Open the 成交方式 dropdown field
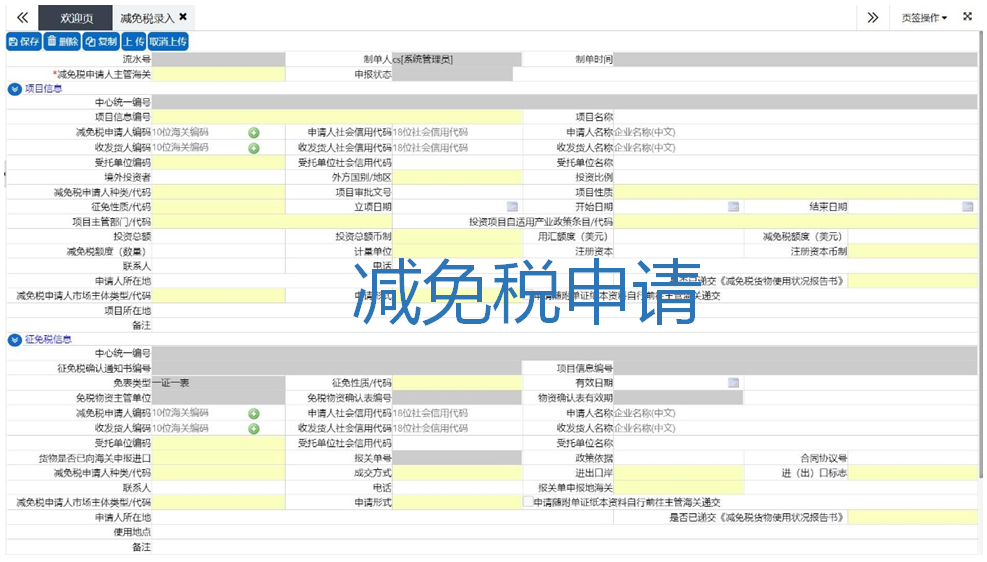Viewport: 987px width, 562px height. [x=457, y=473]
